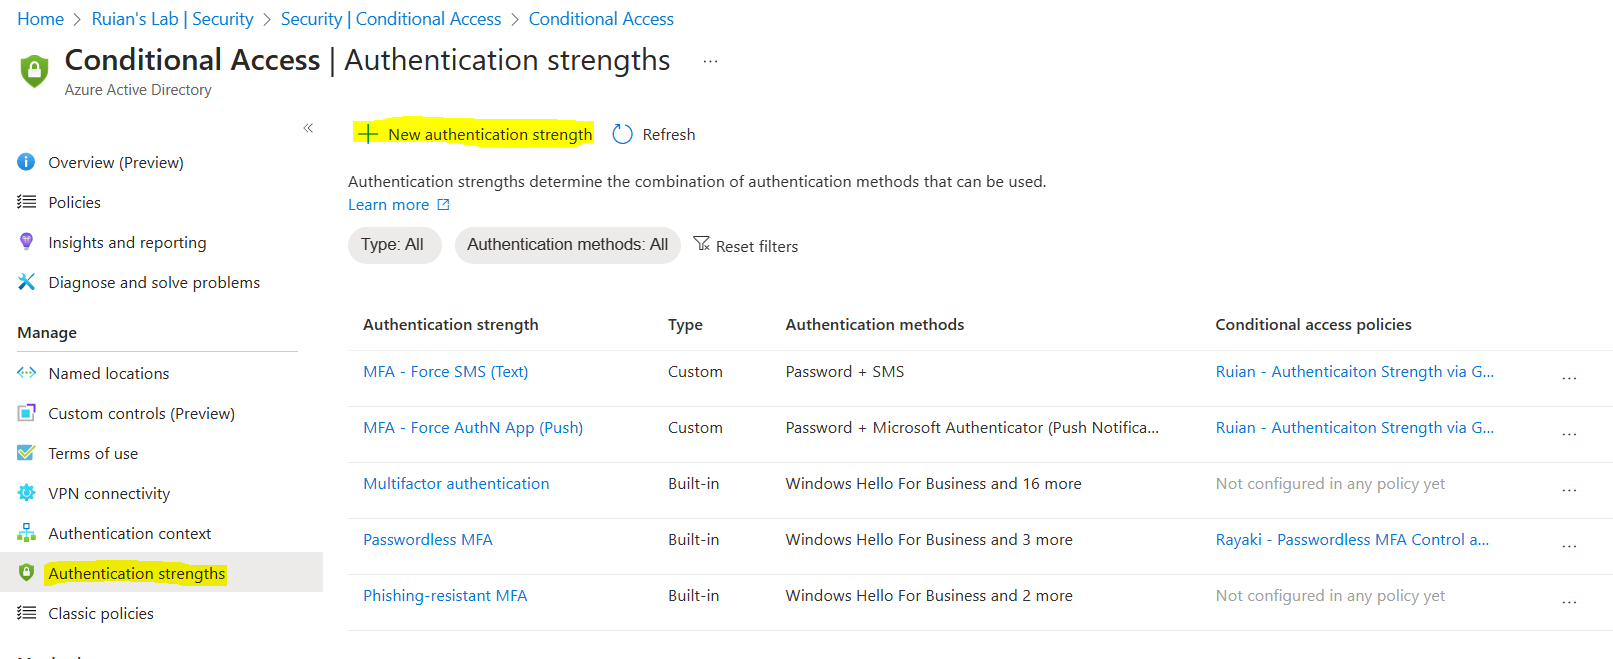Image resolution: width=1613 pixels, height=659 pixels.
Task: Go to Home breadcrumb
Action: [40, 19]
